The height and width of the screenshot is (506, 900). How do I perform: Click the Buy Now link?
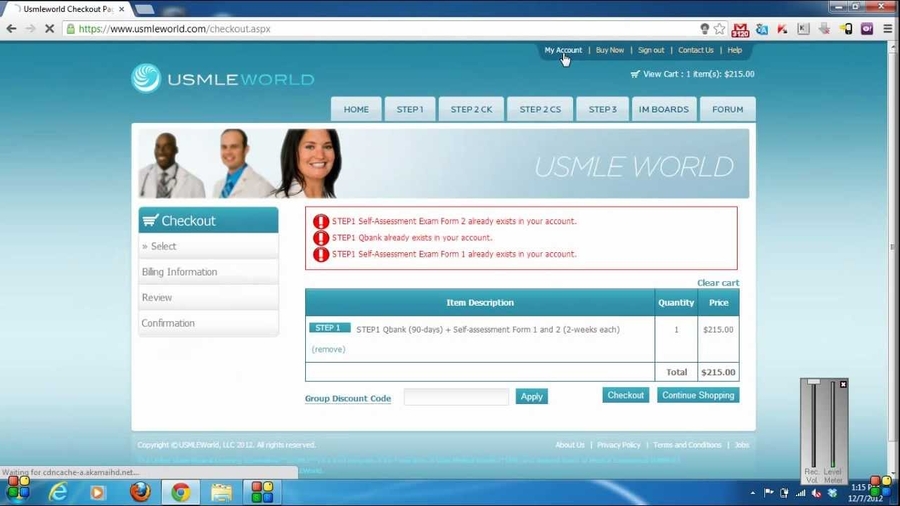coord(610,50)
